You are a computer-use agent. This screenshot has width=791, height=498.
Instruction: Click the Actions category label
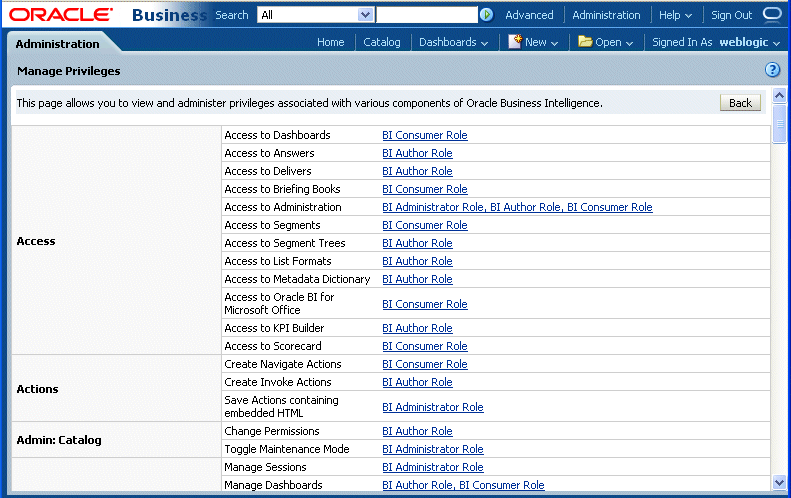tap(37, 389)
